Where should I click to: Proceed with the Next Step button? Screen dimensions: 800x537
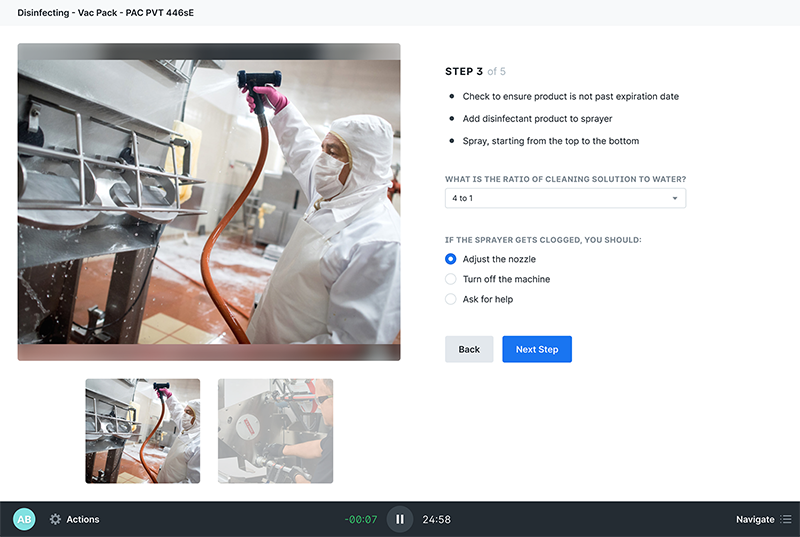537,349
